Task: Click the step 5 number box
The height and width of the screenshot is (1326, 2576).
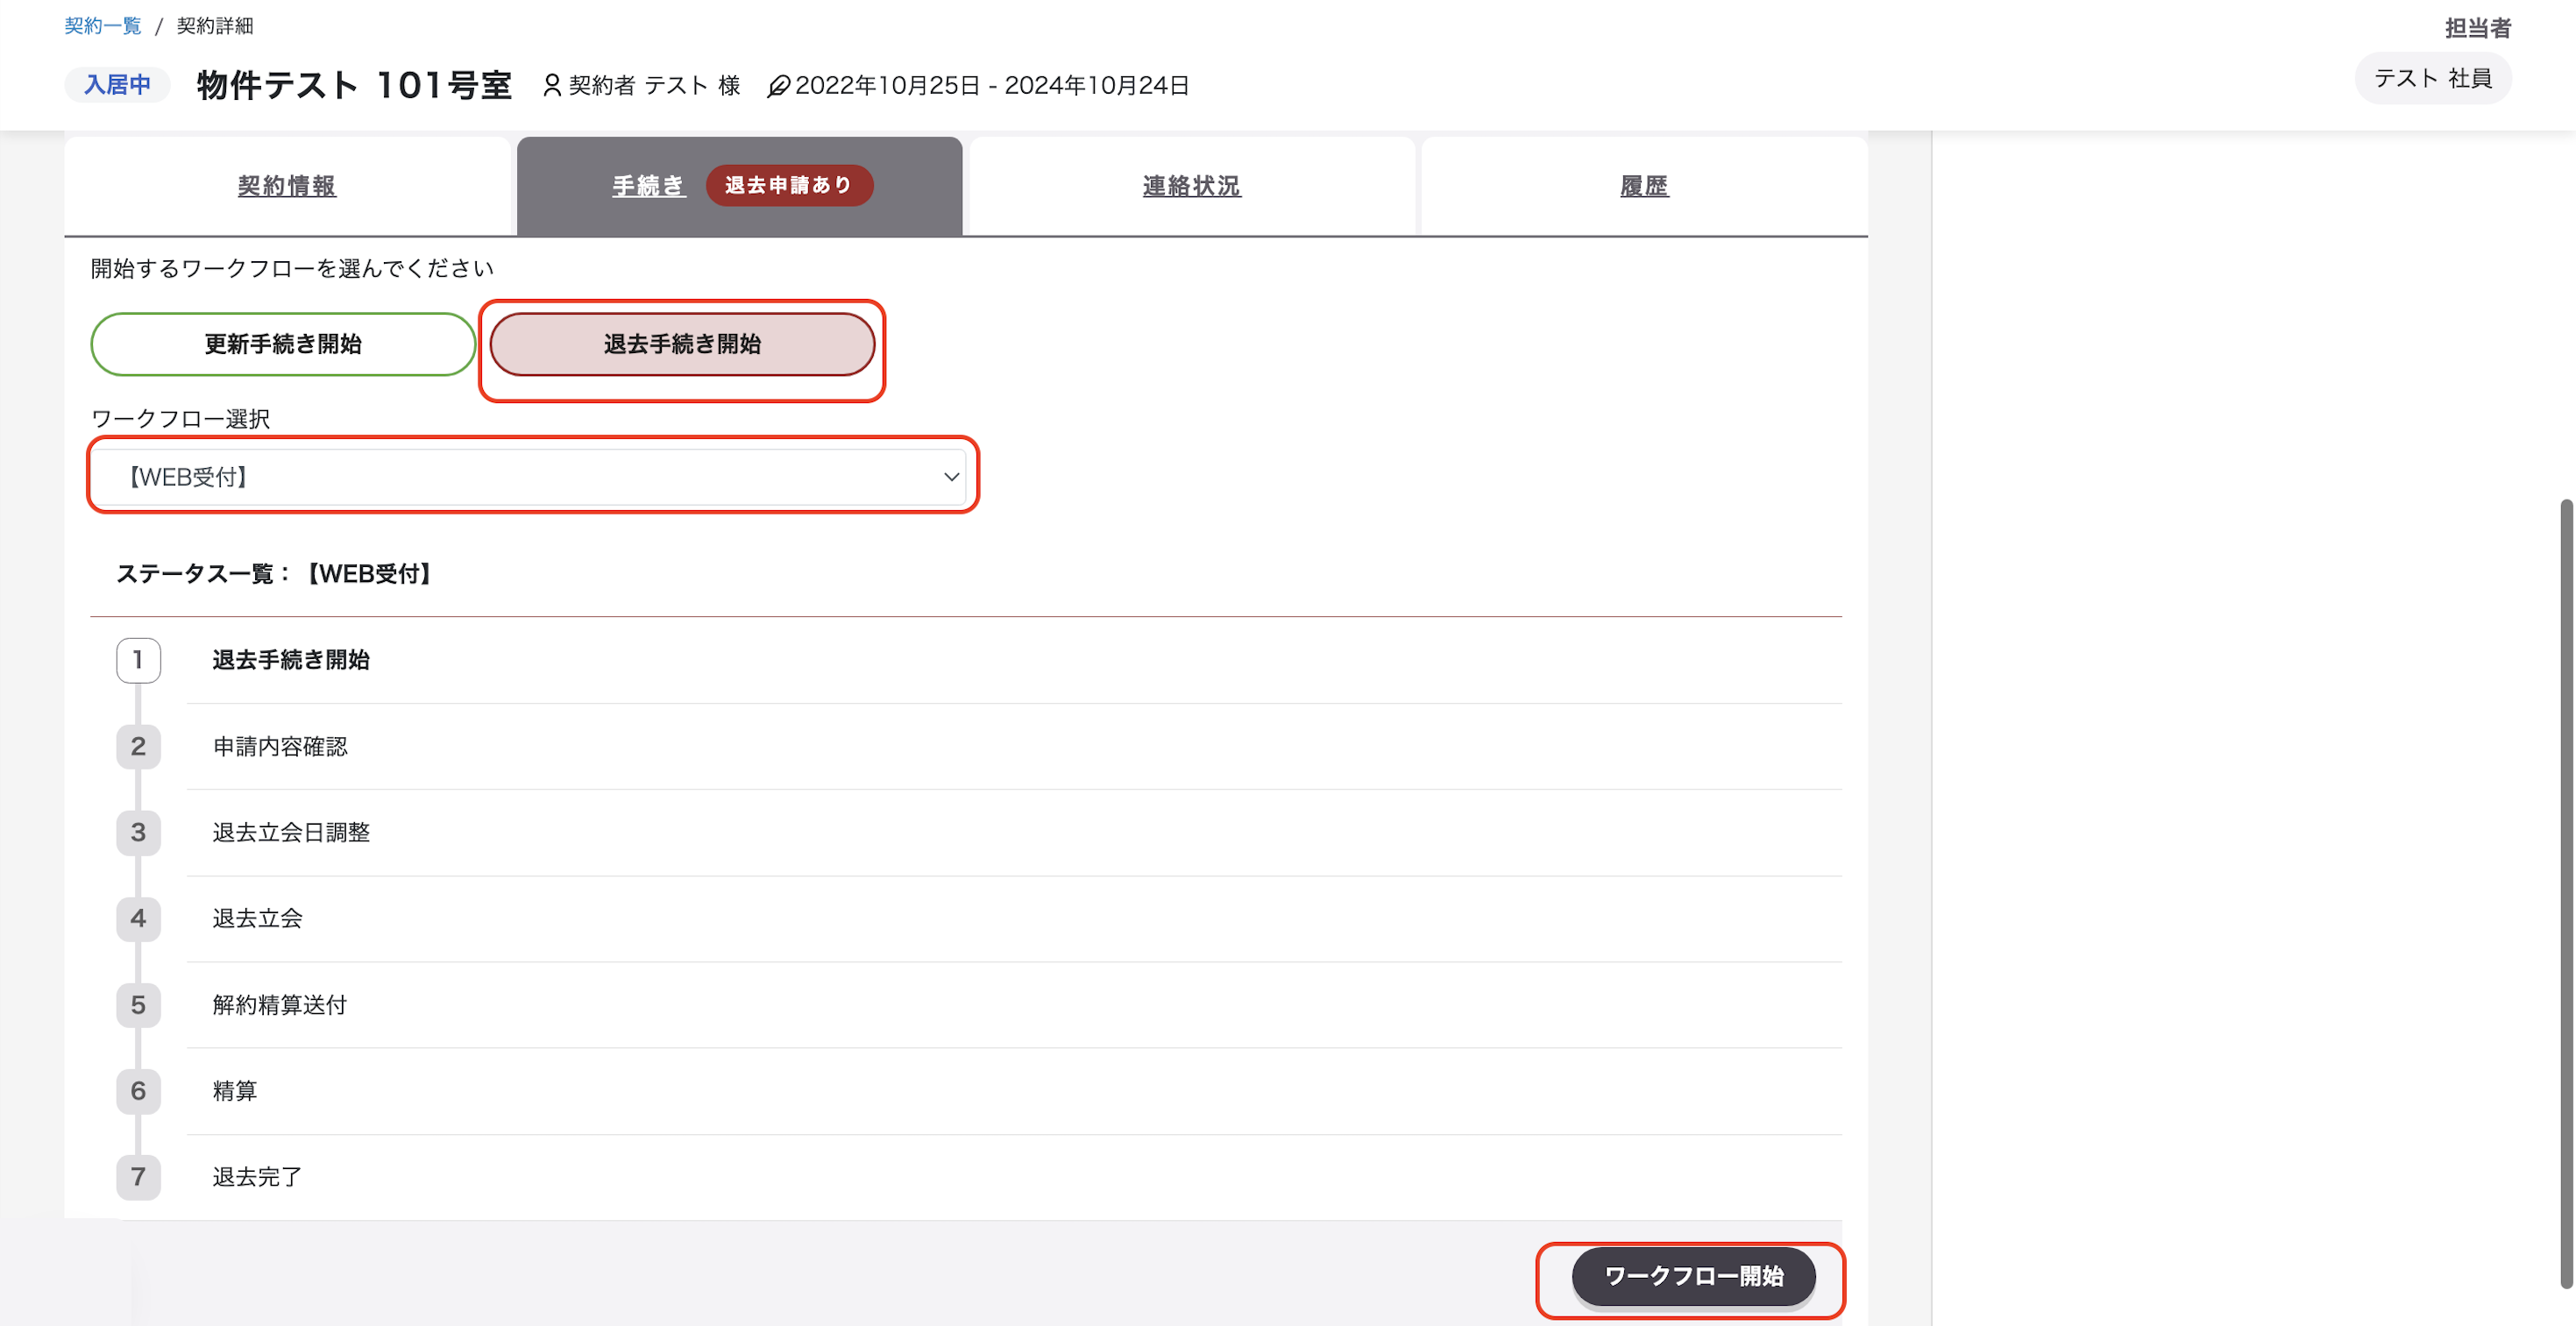Action: (x=138, y=1005)
